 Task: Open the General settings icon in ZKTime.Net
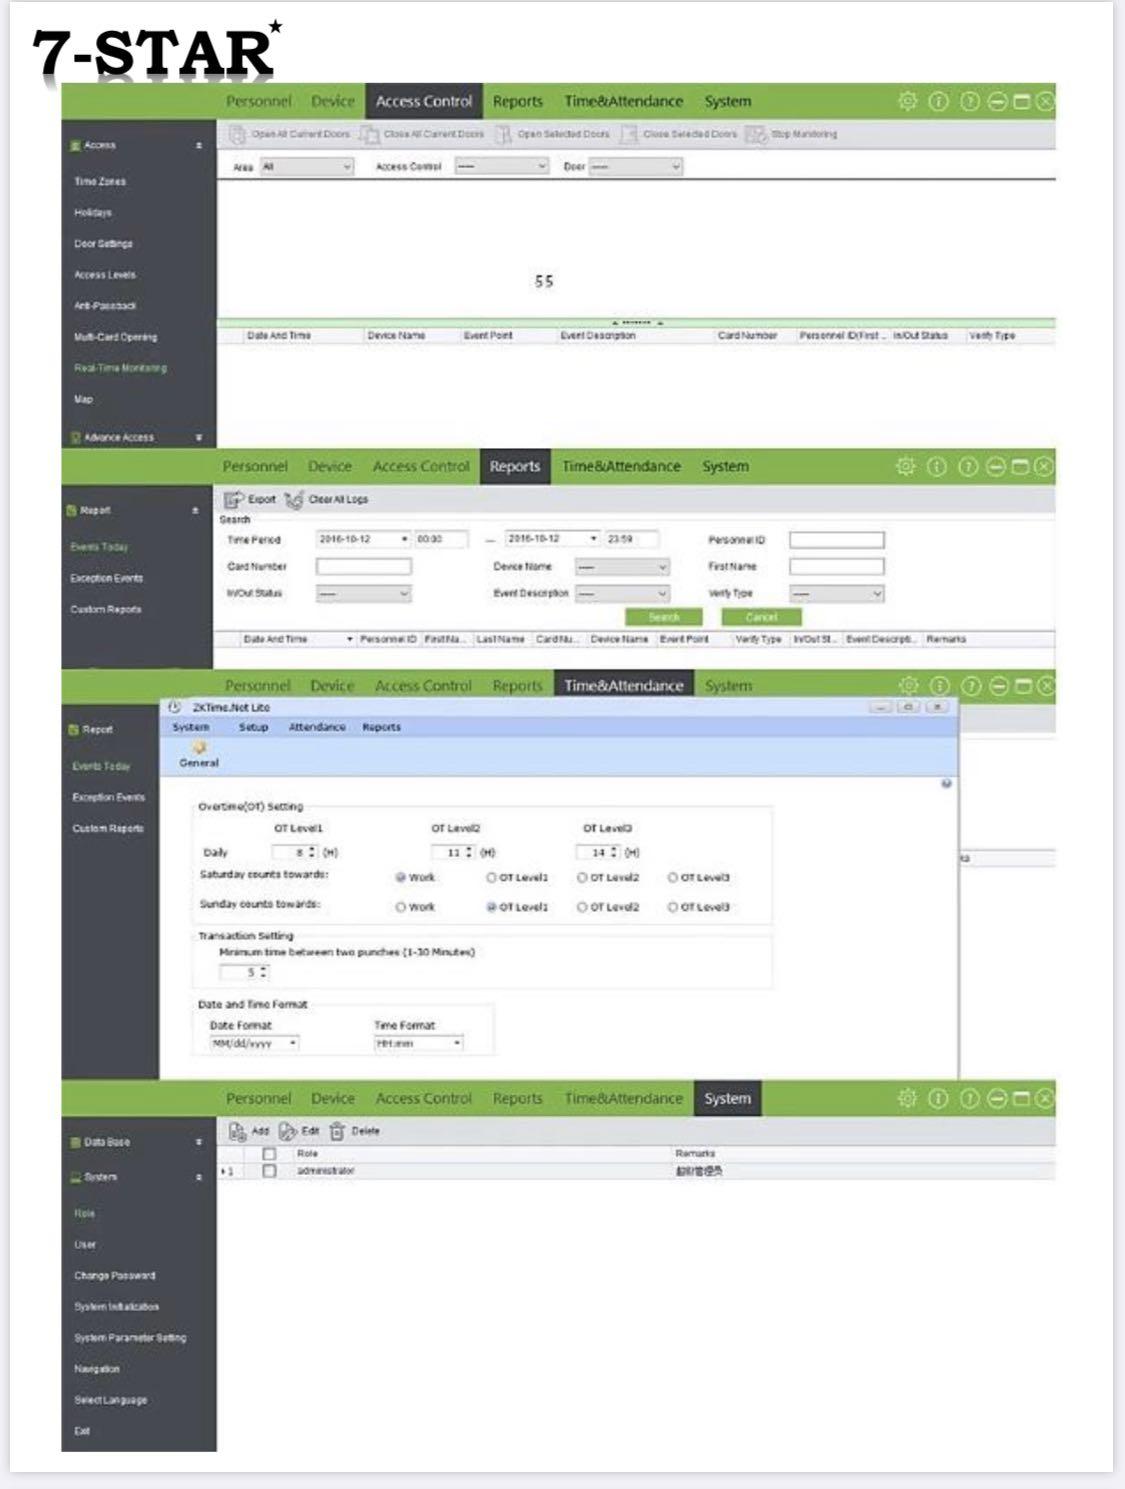click(199, 750)
